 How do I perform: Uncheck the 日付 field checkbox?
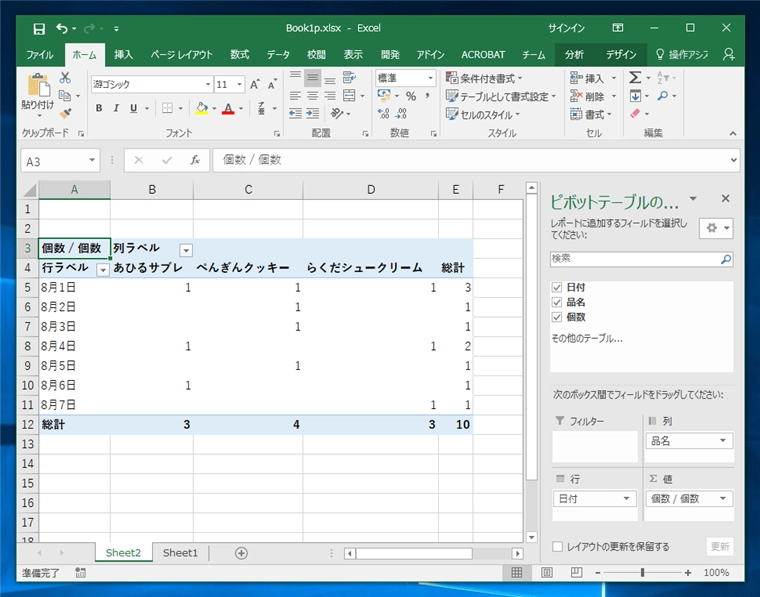point(557,288)
